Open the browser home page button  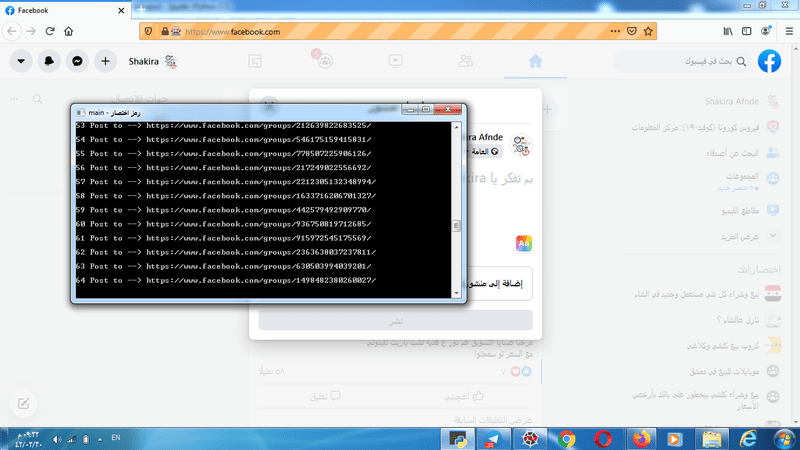(68, 31)
